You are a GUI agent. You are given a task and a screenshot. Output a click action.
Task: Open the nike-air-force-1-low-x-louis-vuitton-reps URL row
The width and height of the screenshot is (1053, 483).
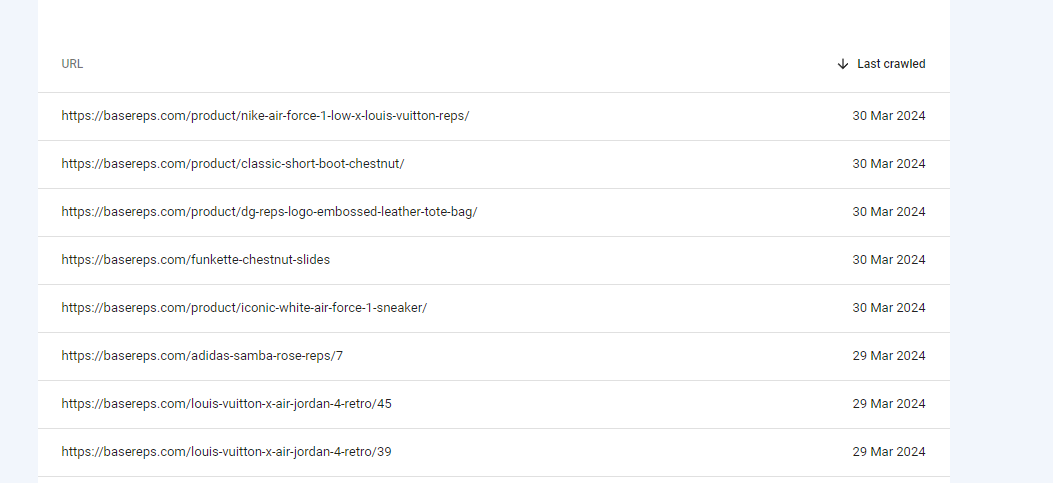(494, 116)
